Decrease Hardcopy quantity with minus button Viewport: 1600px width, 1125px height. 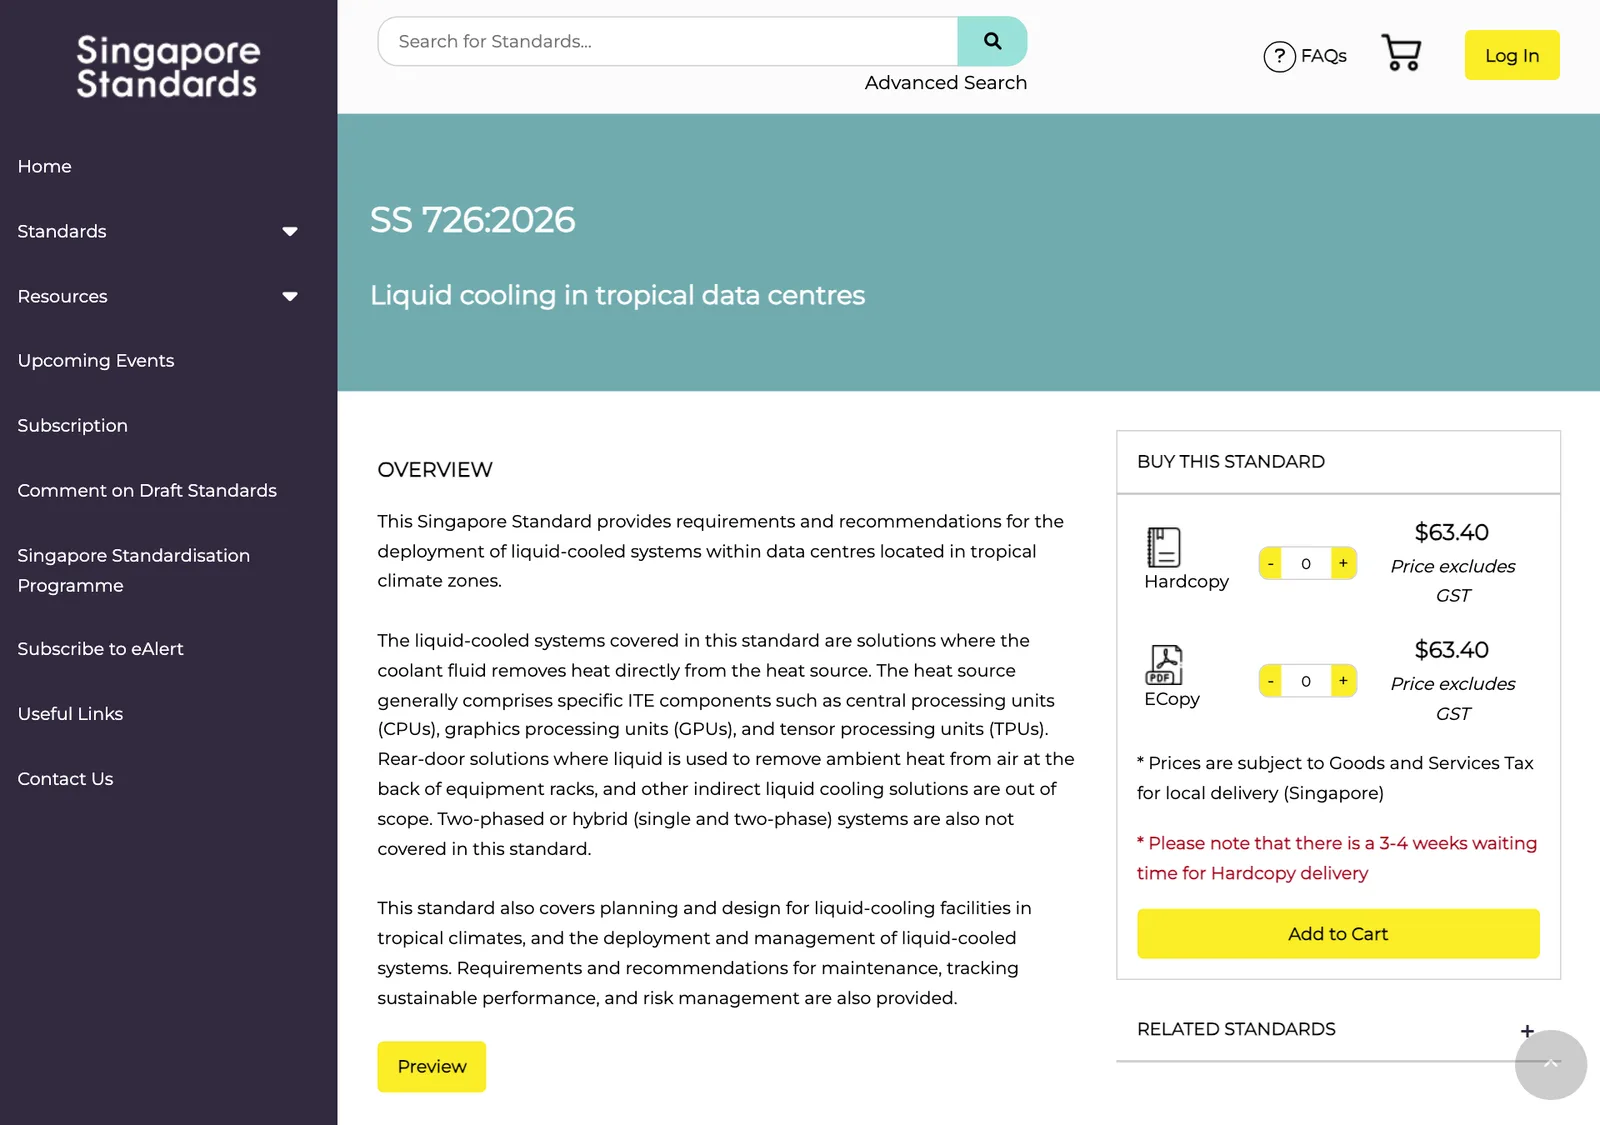point(1270,563)
